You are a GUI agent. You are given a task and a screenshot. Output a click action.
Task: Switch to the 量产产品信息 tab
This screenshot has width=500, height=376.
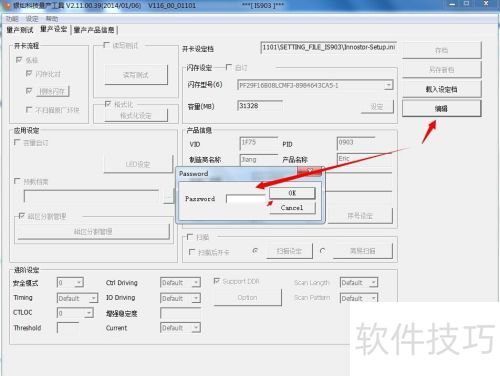(94, 30)
